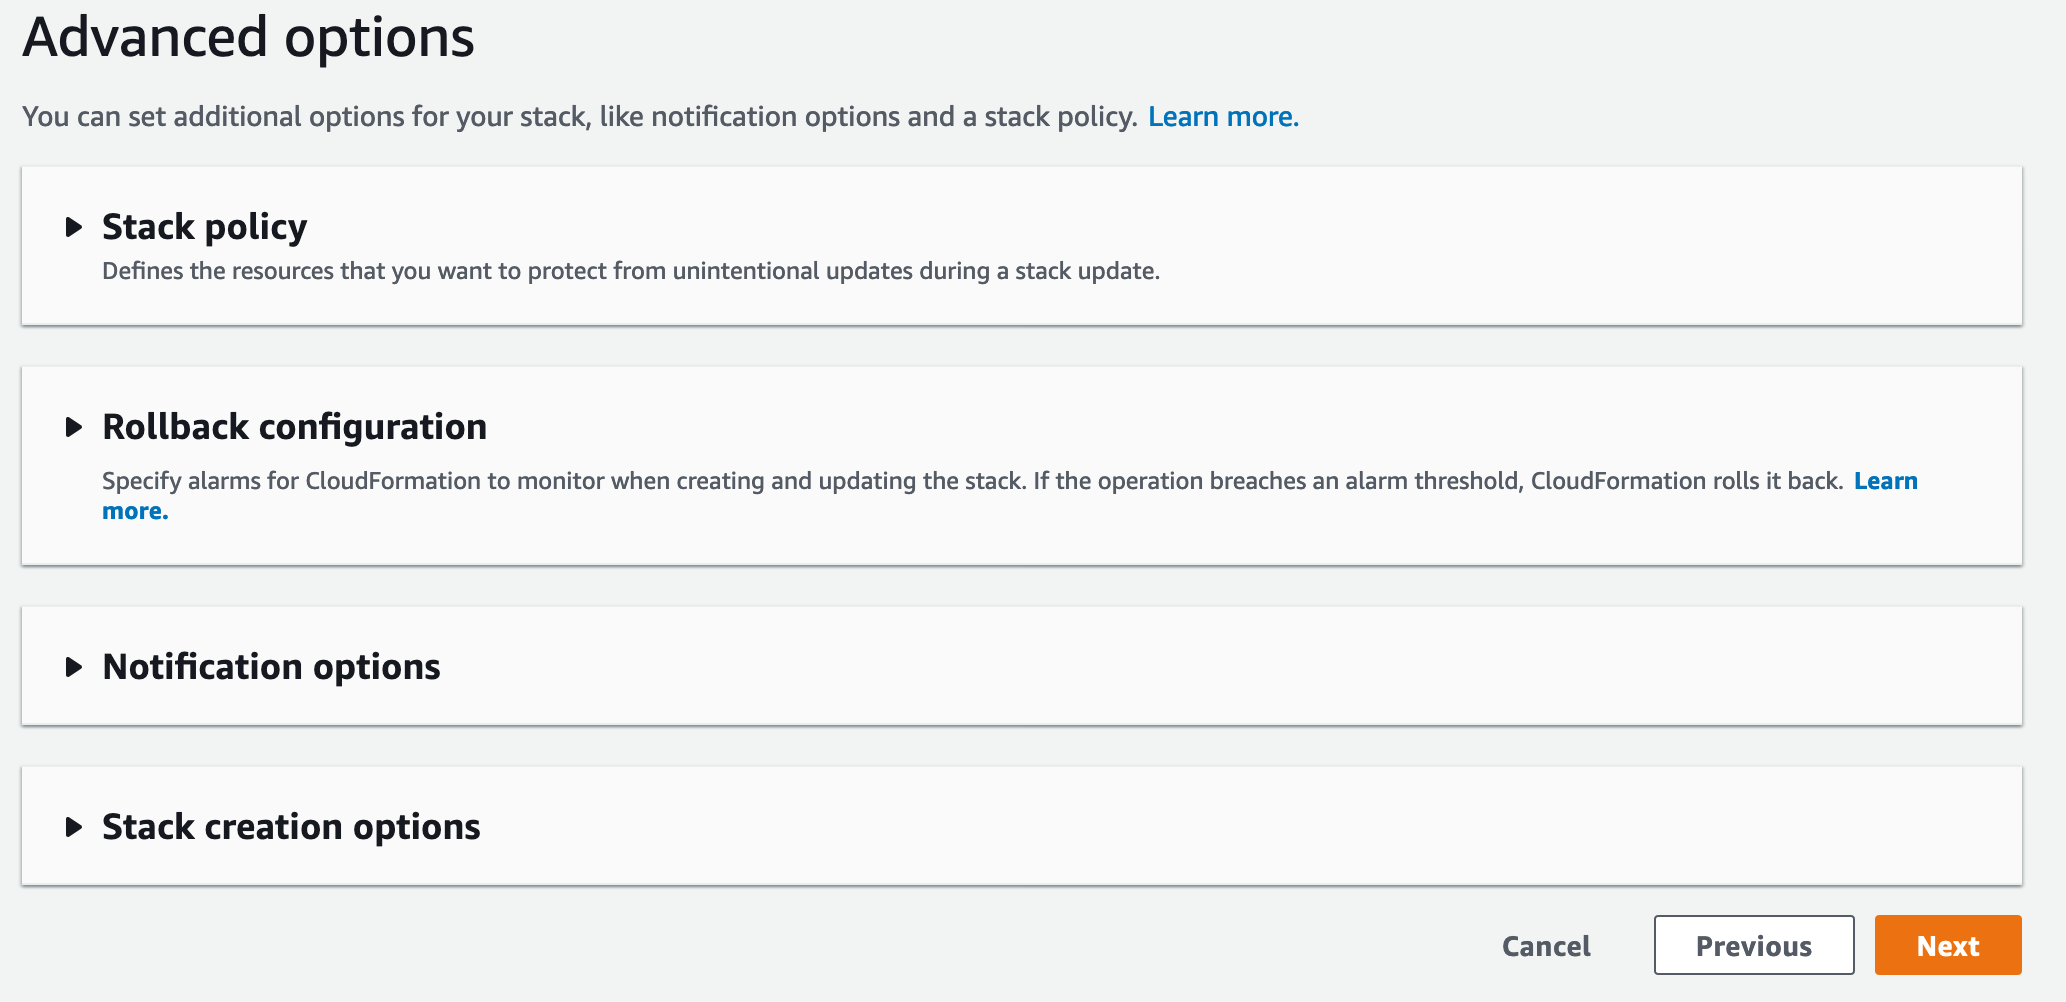Click the intro sentence about additional options
The height and width of the screenshot is (1002, 2066).
580,117
